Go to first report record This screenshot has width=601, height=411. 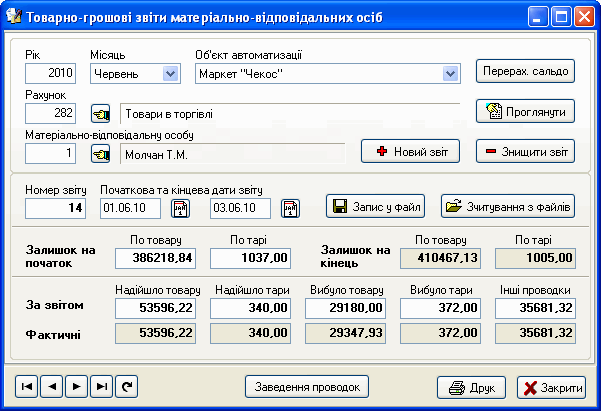pos(26,386)
